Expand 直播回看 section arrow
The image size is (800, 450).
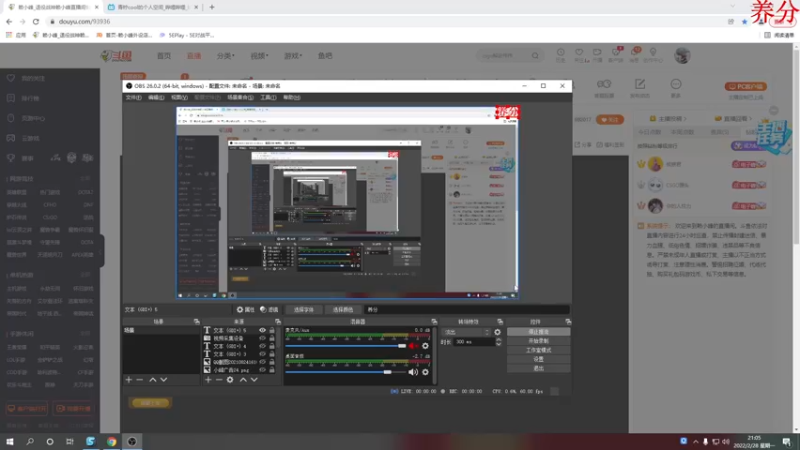[x=751, y=119]
